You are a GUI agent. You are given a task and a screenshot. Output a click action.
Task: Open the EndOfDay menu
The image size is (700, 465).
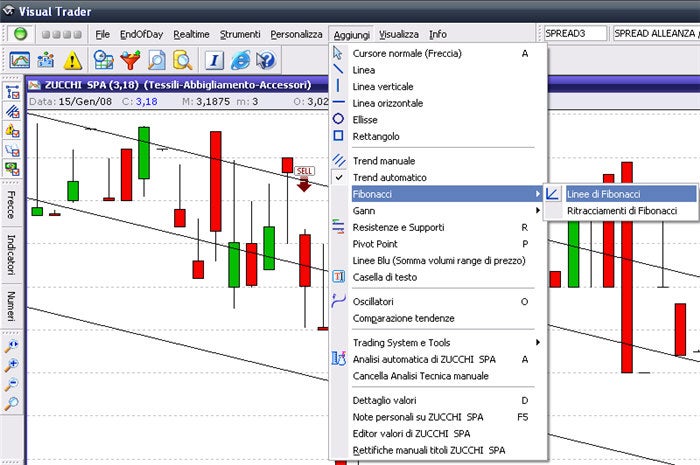click(x=141, y=34)
